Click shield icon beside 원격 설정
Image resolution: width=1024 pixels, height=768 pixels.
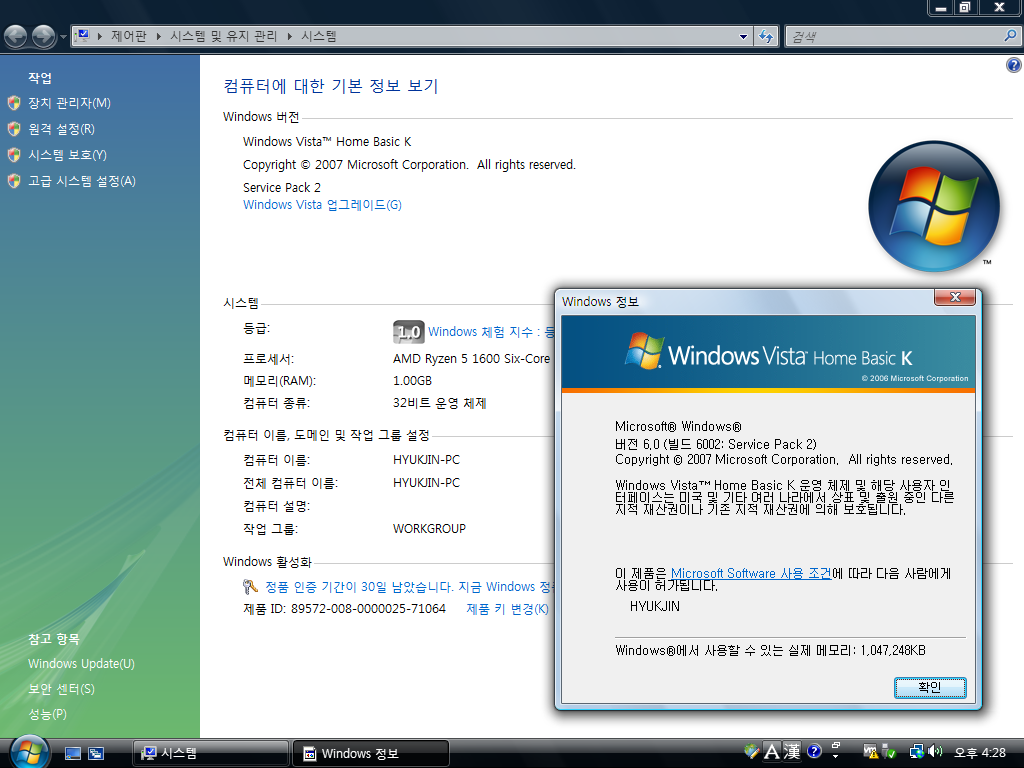tap(14, 129)
